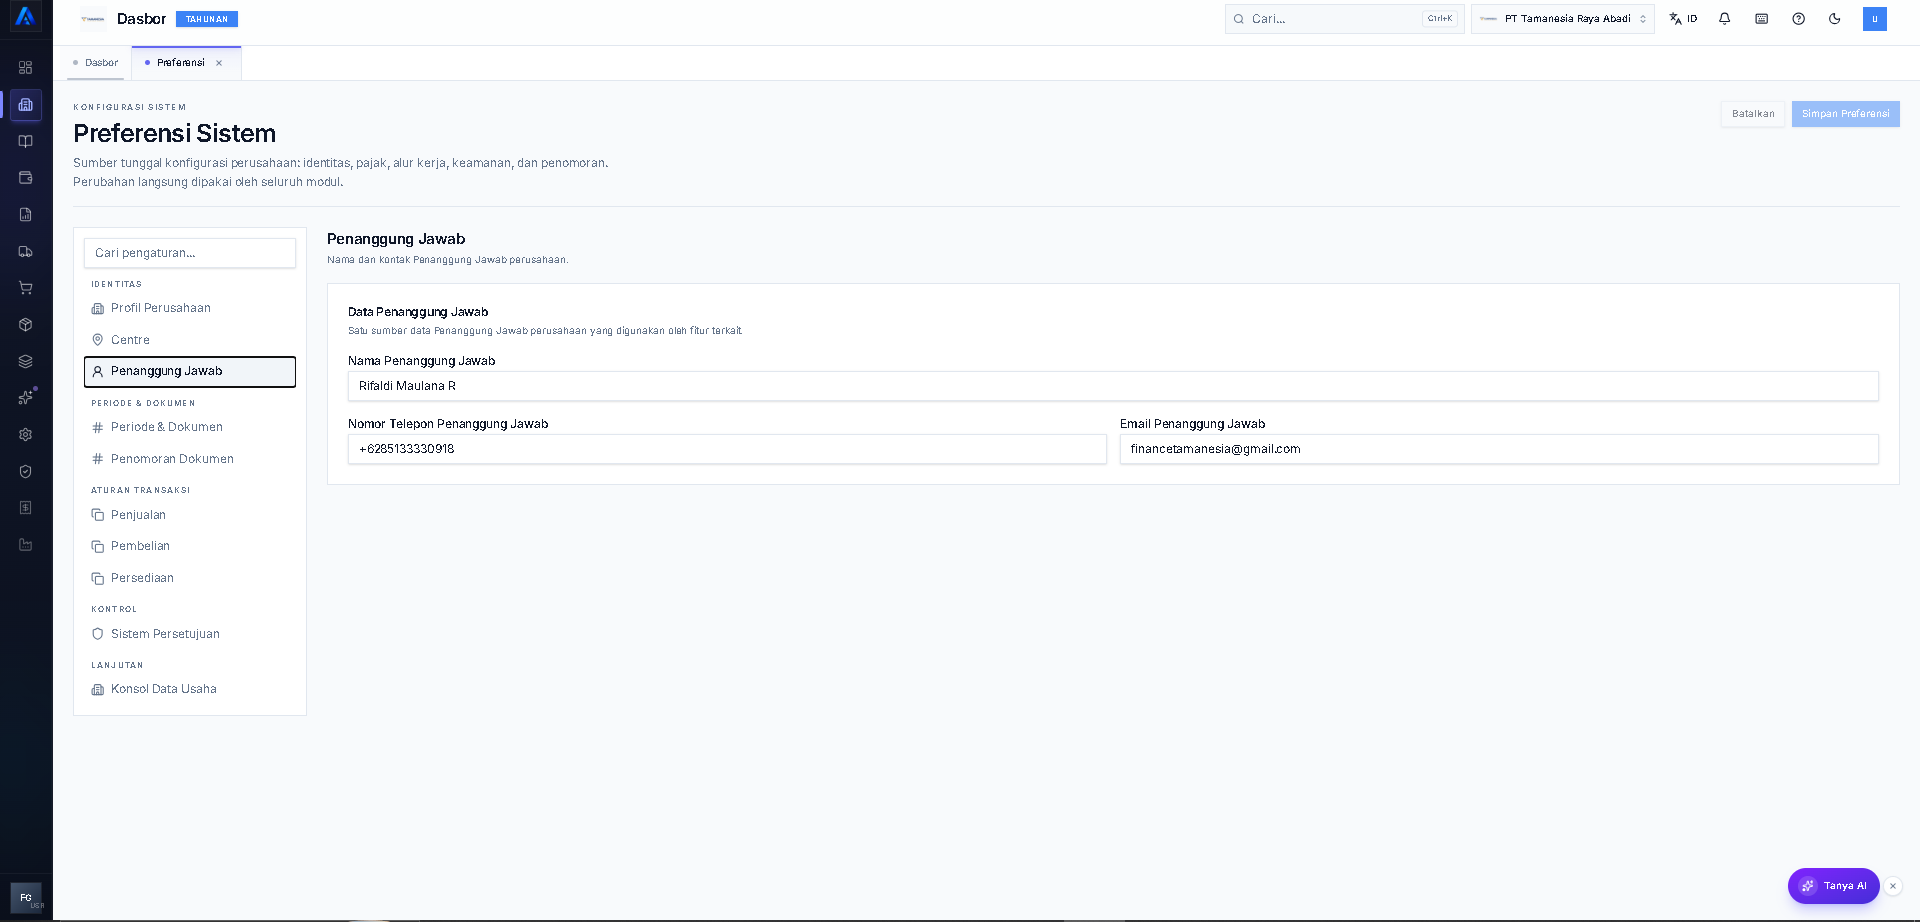Screen dimensions: 1920x922
Task: Open Penomoran Dokumen settings
Action: (190, 459)
